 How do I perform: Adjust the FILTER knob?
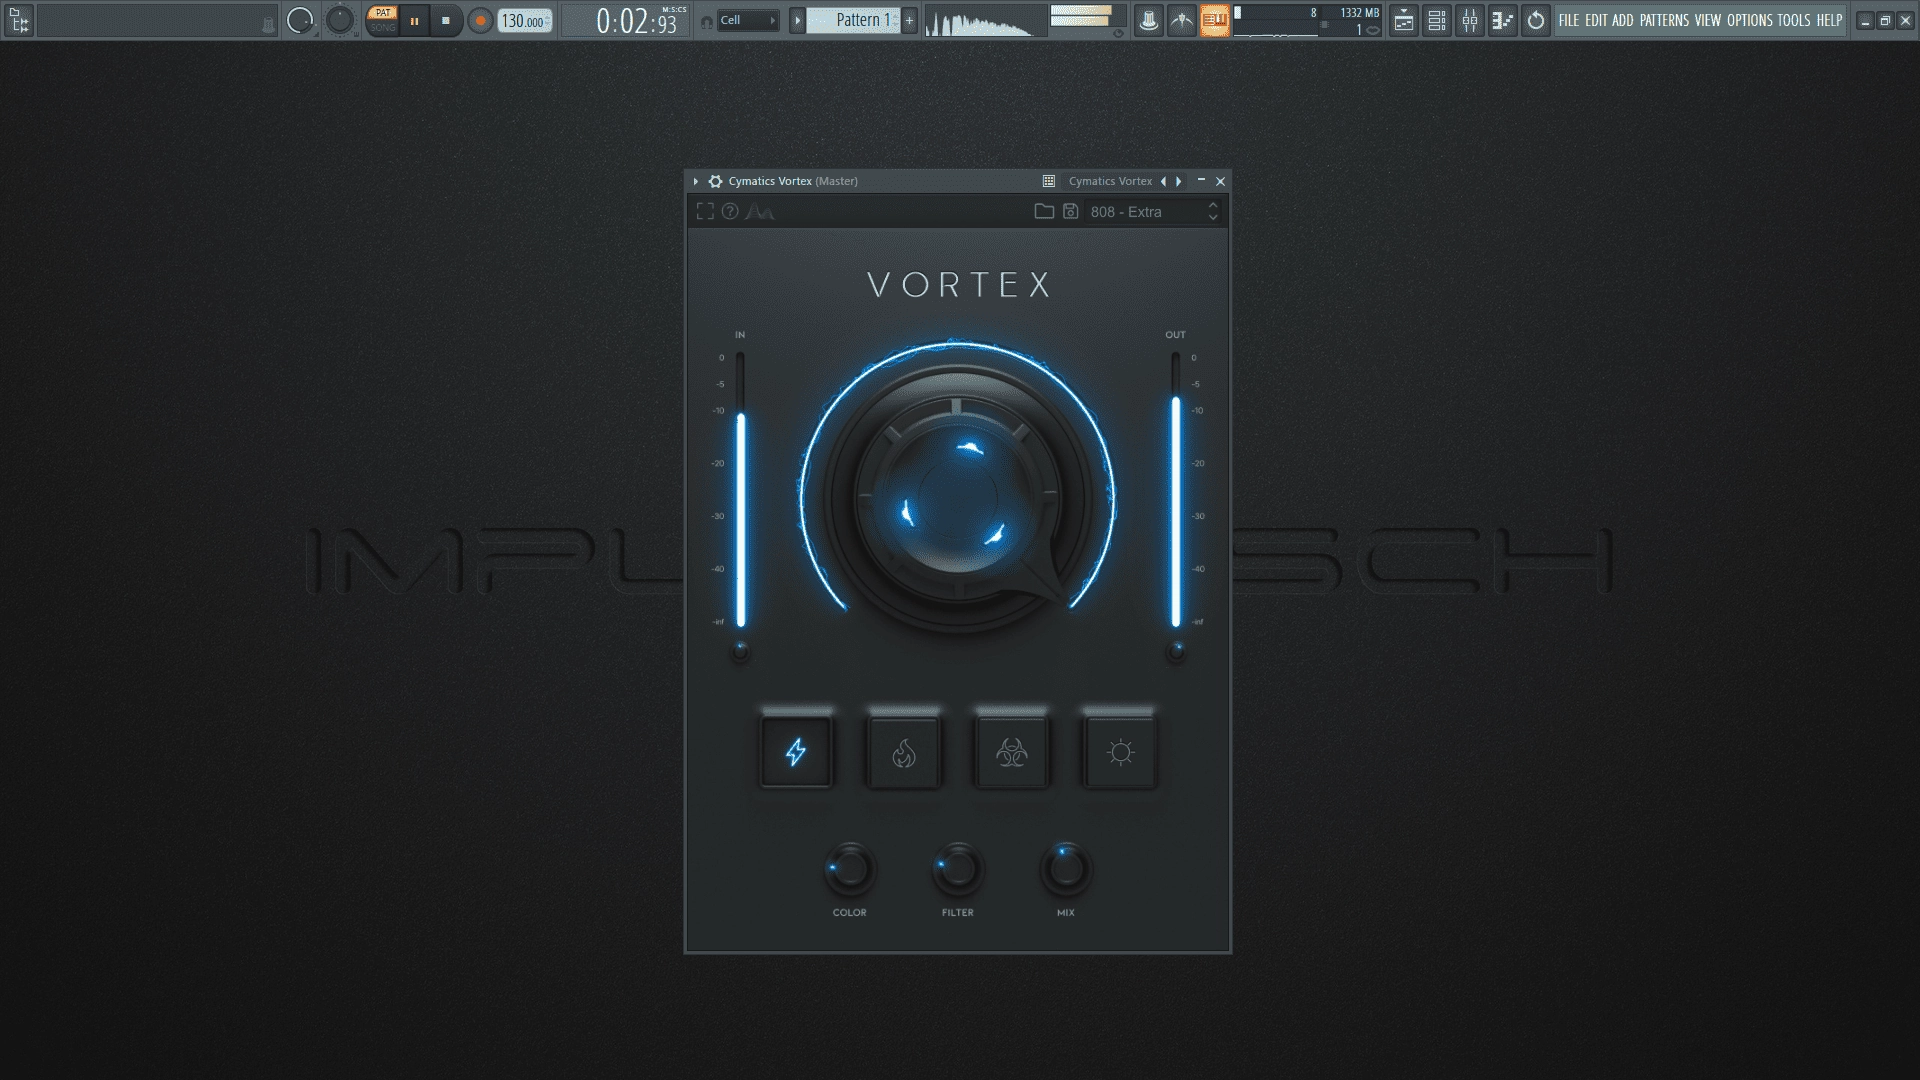pyautogui.click(x=958, y=869)
